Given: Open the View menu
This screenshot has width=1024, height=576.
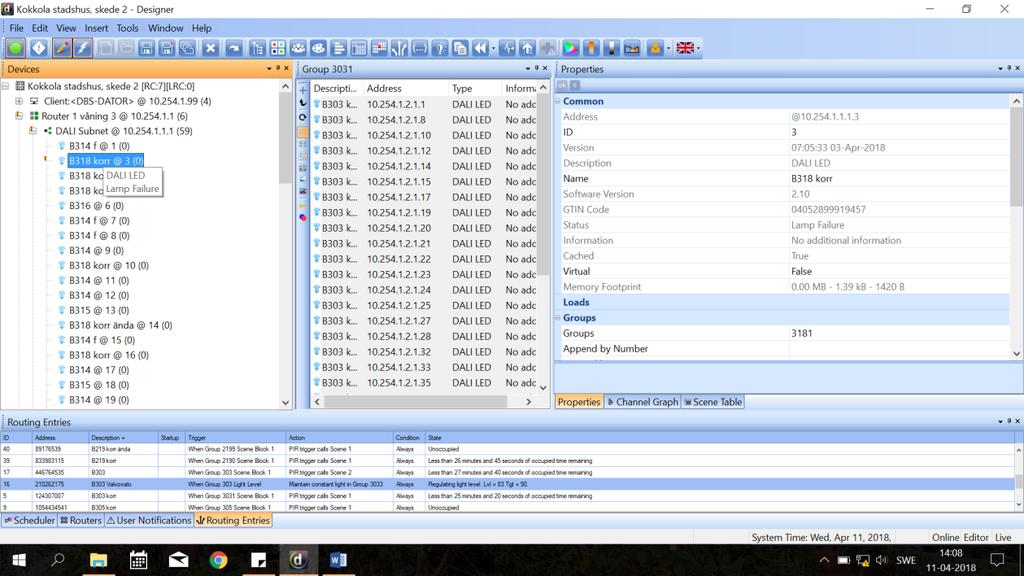Looking at the screenshot, I should 66,28.
